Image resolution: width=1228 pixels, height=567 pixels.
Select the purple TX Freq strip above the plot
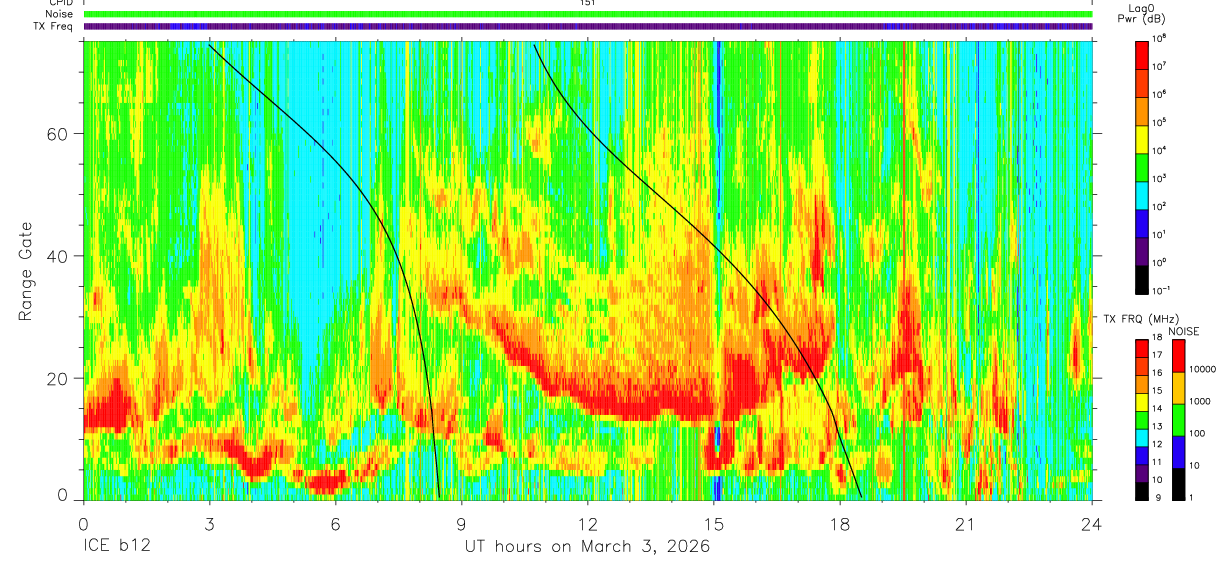(588, 26)
